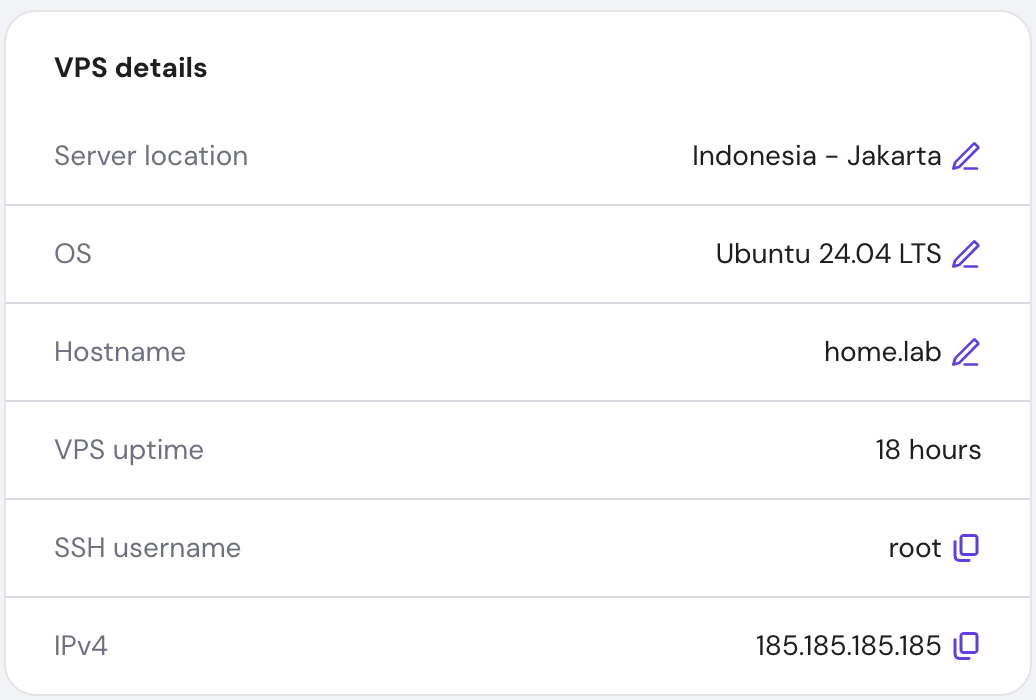Screen dimensions: 1036x700
Task: Select the VPS uptime row
Action: [x=130, y=450]
